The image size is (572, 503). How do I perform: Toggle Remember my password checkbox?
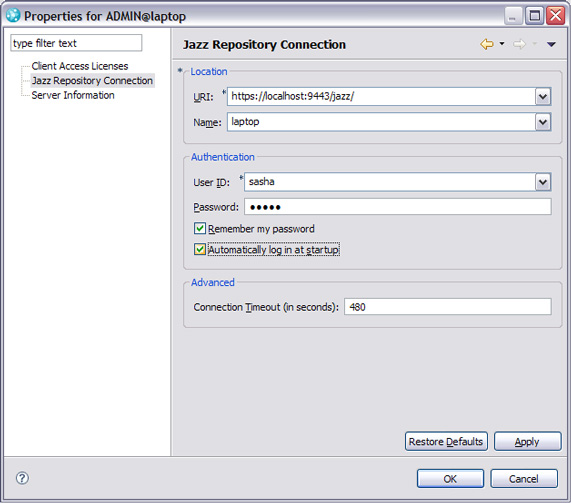[x=200, y=229]
